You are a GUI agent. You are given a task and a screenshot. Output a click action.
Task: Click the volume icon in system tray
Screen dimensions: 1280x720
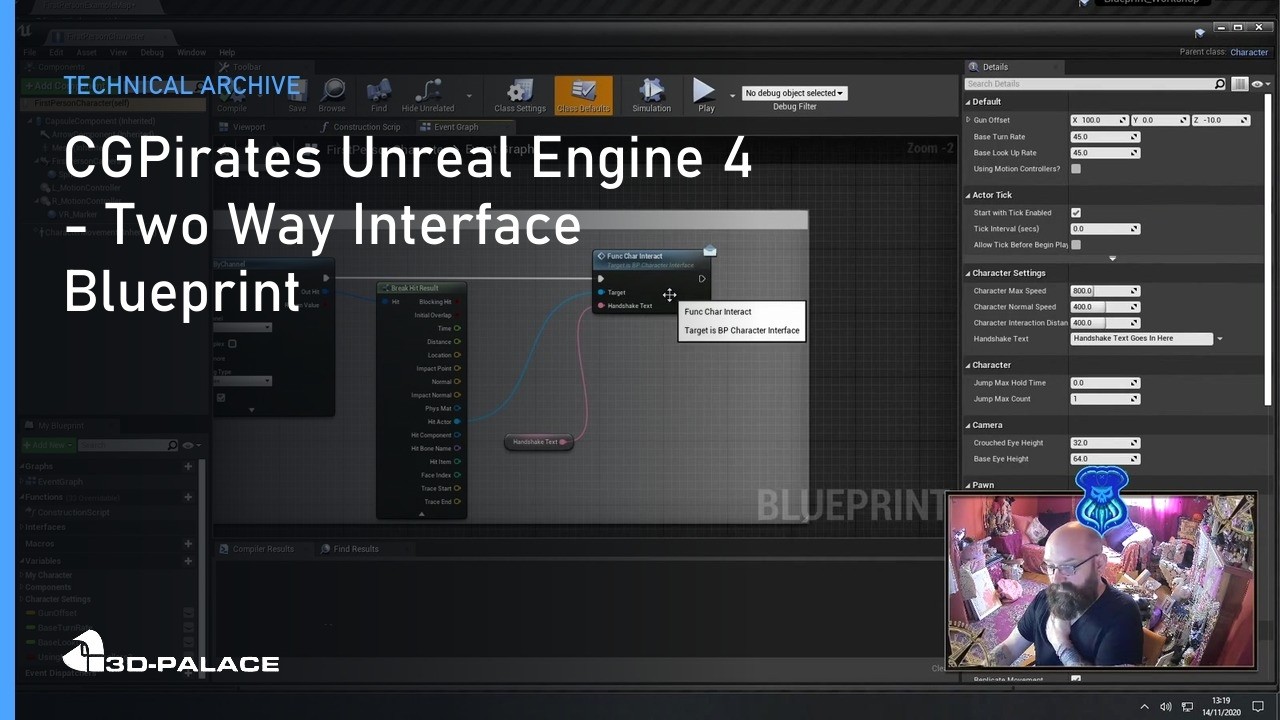pyautogui.click(x=1166, y=707)
